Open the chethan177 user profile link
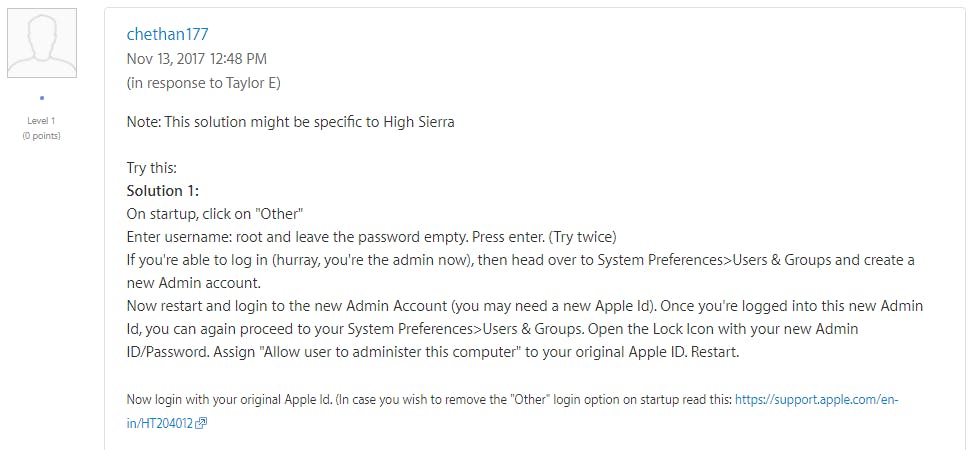This screenshot has width=977, height=450. pos(167,34)
